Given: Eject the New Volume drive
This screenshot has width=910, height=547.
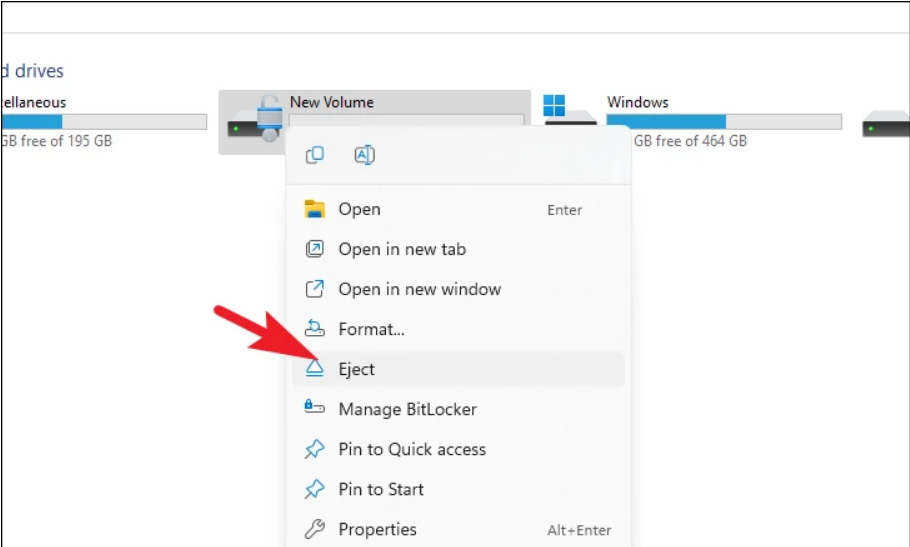Looking at the screenshot, I should [357, 369].
